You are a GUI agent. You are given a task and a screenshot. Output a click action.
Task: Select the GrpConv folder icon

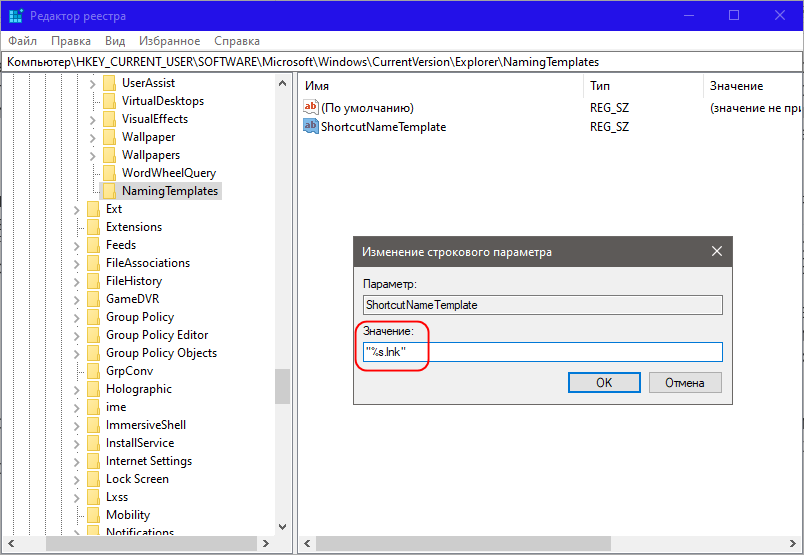coord(93,371)
